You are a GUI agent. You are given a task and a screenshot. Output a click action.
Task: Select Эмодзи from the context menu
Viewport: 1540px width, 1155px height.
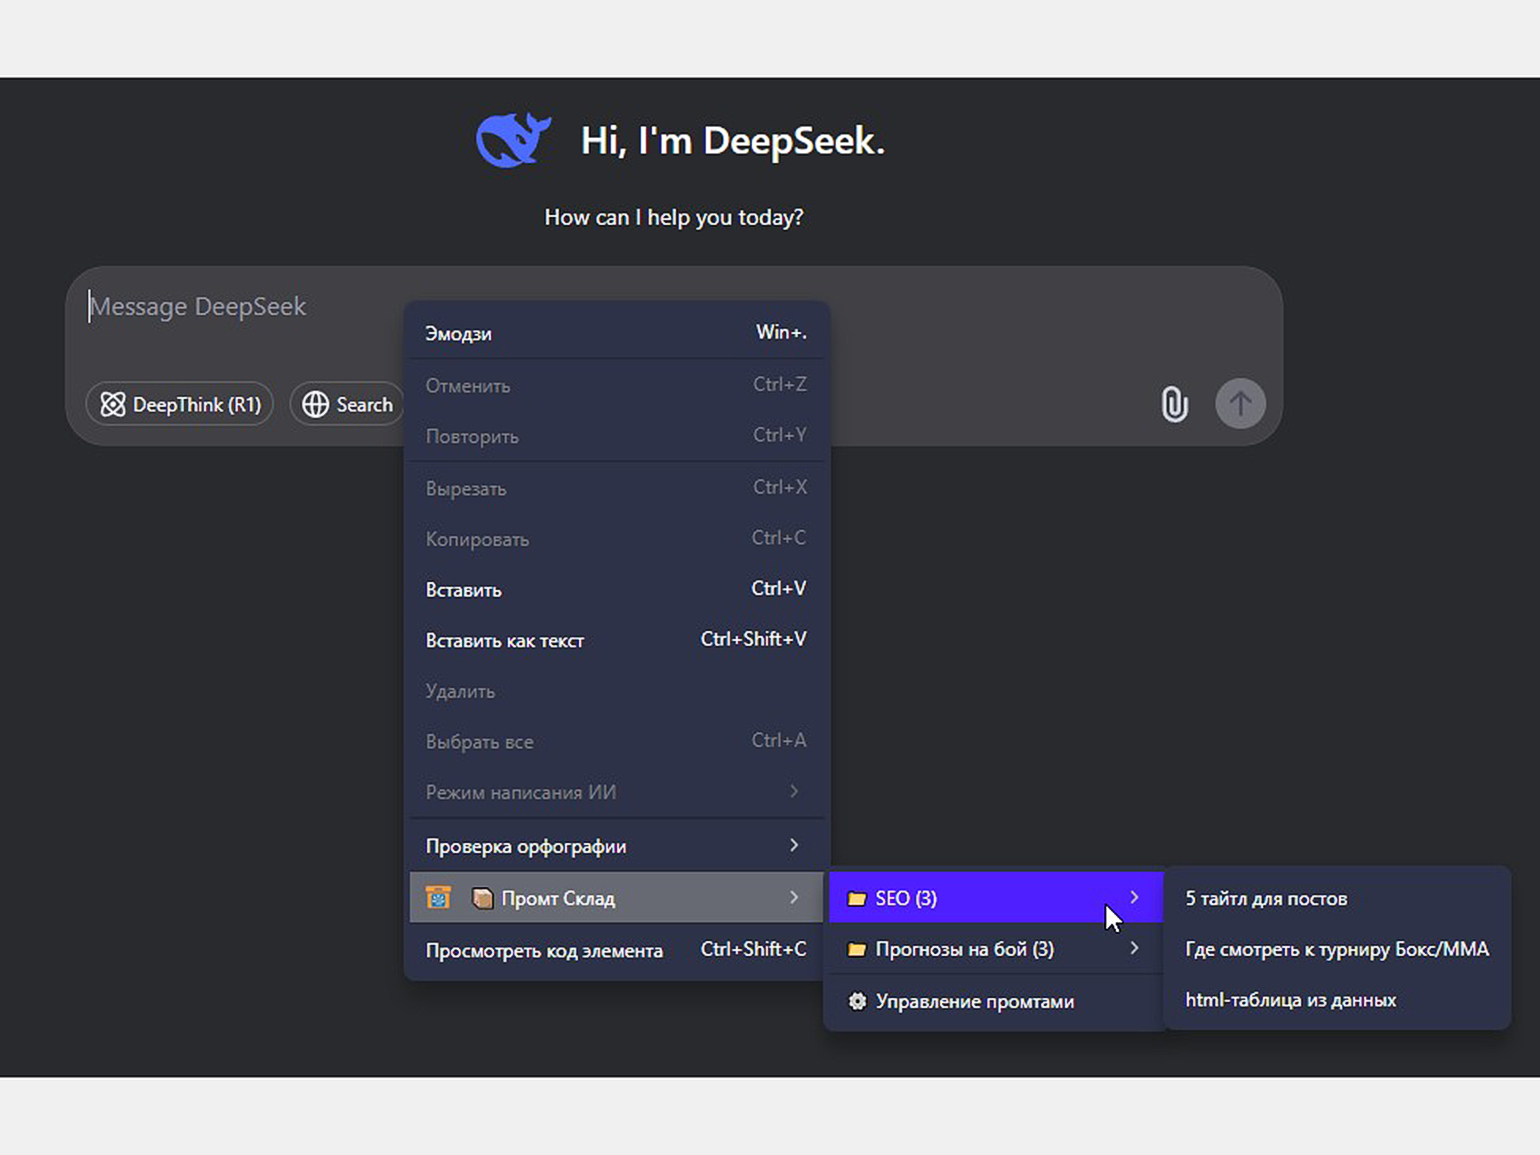point(616,333)
